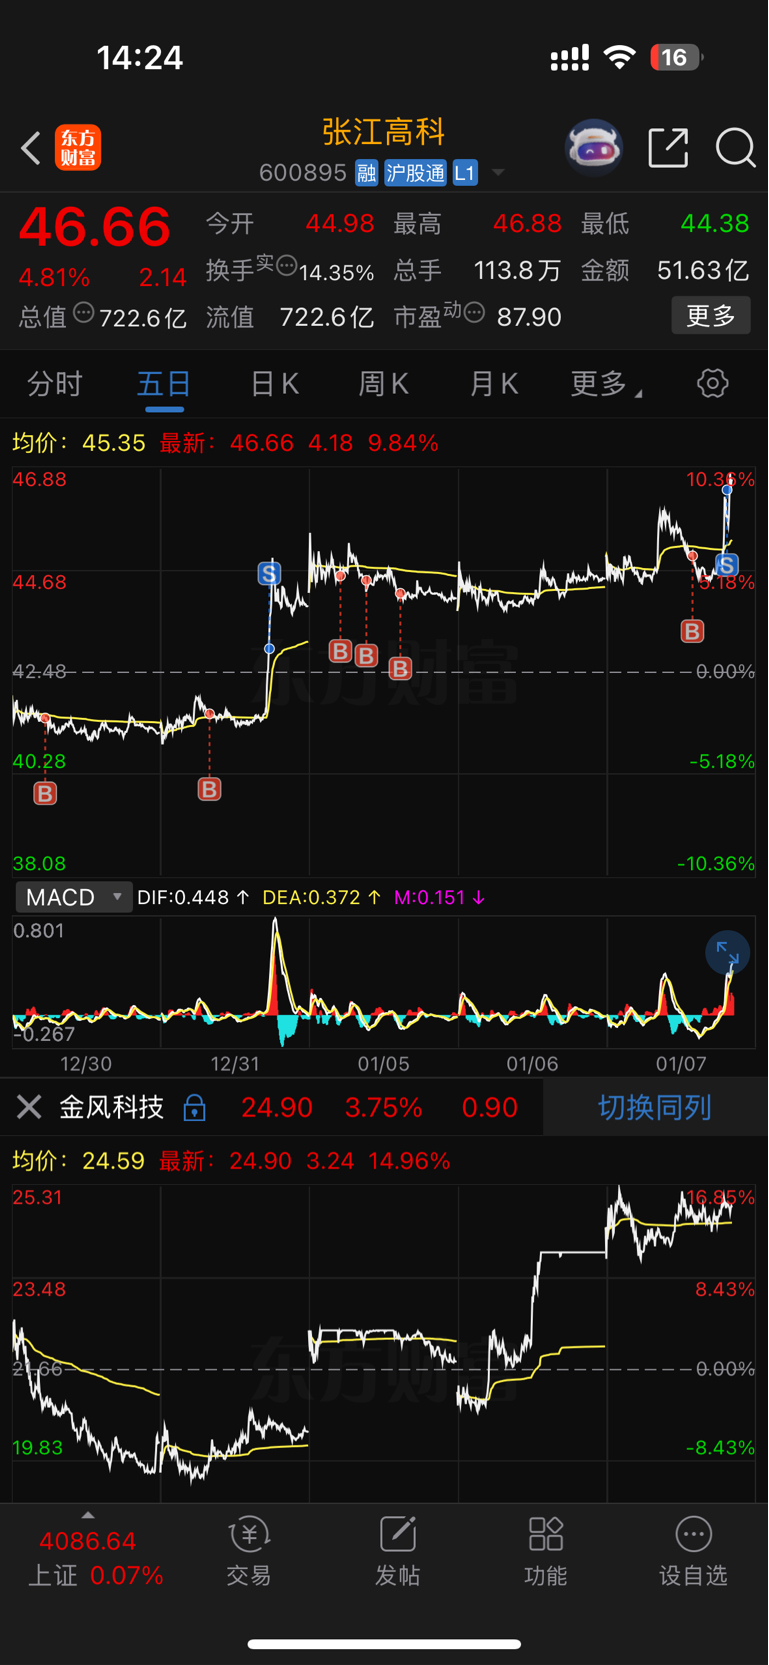Expand the 上证 index bar

point(88,1516)
